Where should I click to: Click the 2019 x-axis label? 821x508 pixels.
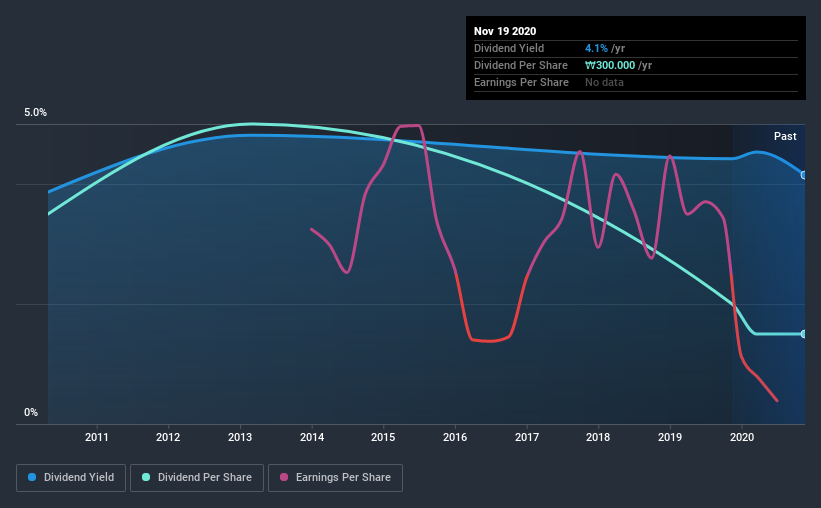(670, 437)
